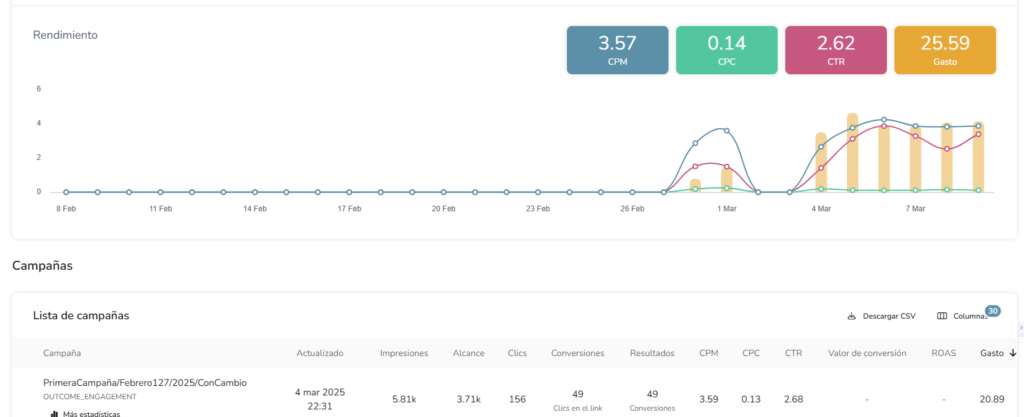Open the Columnas column selector
1024x417 pixels.
[x=962, y=316]
